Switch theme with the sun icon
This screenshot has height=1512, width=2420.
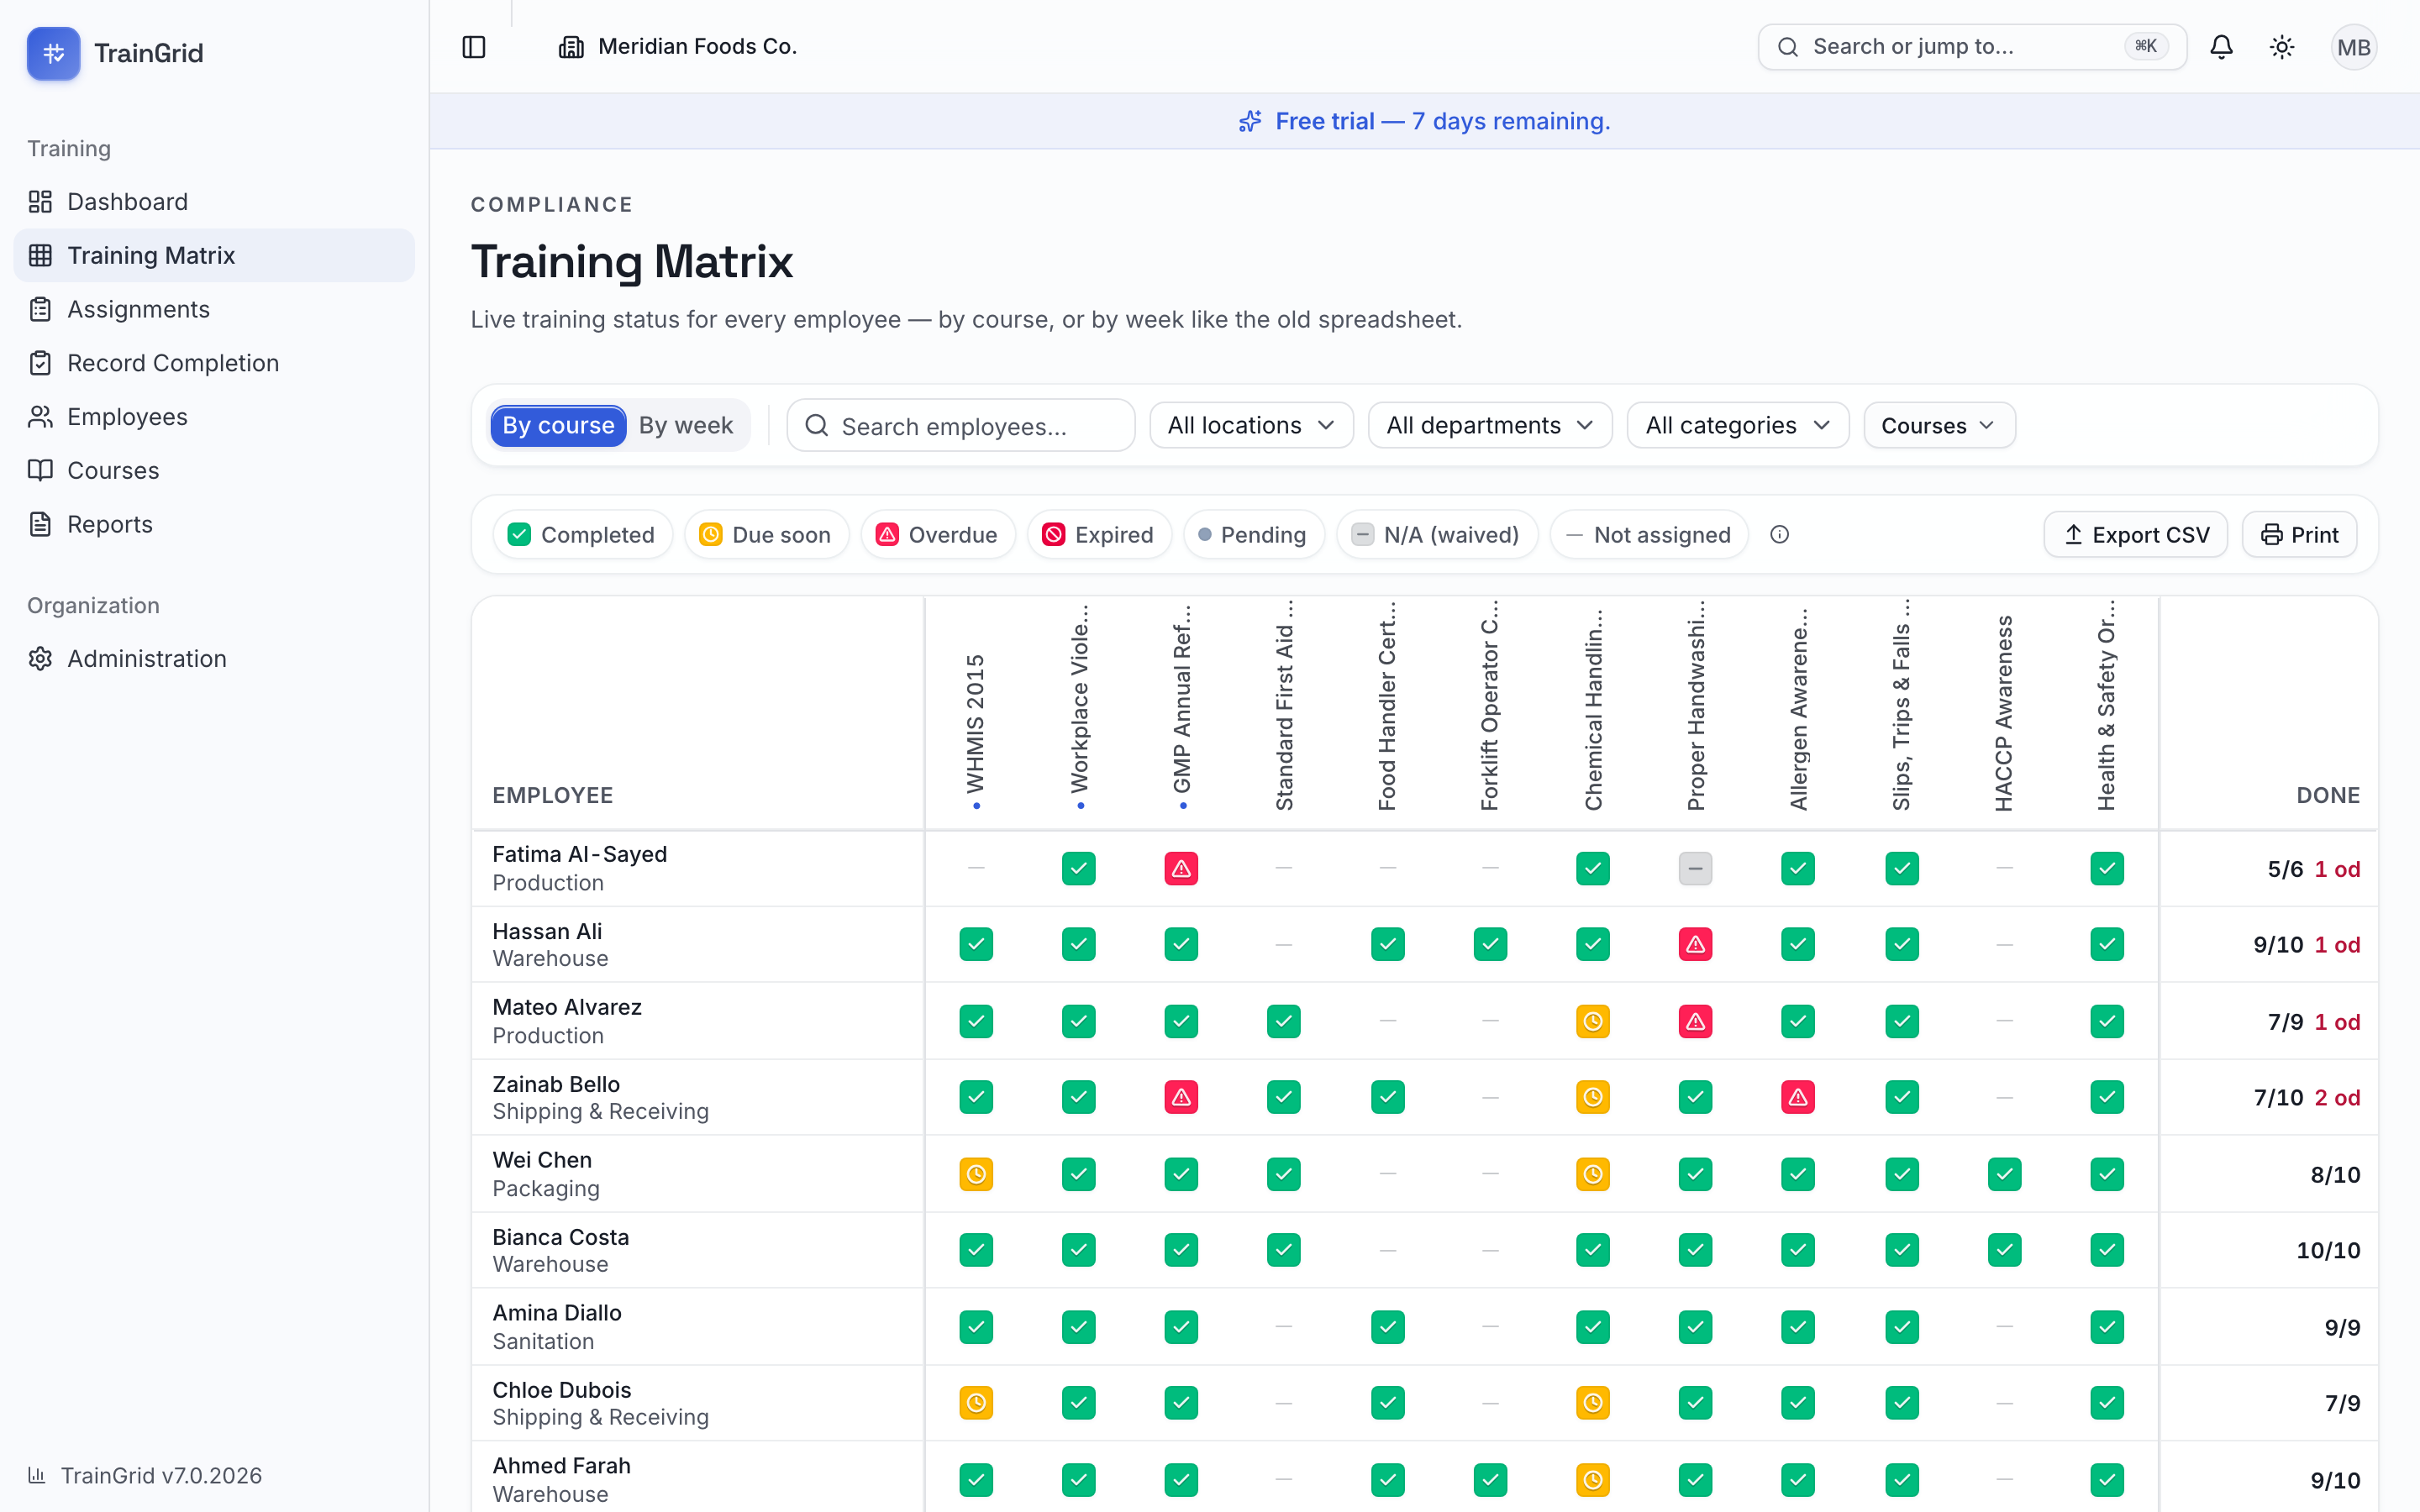2282,47
